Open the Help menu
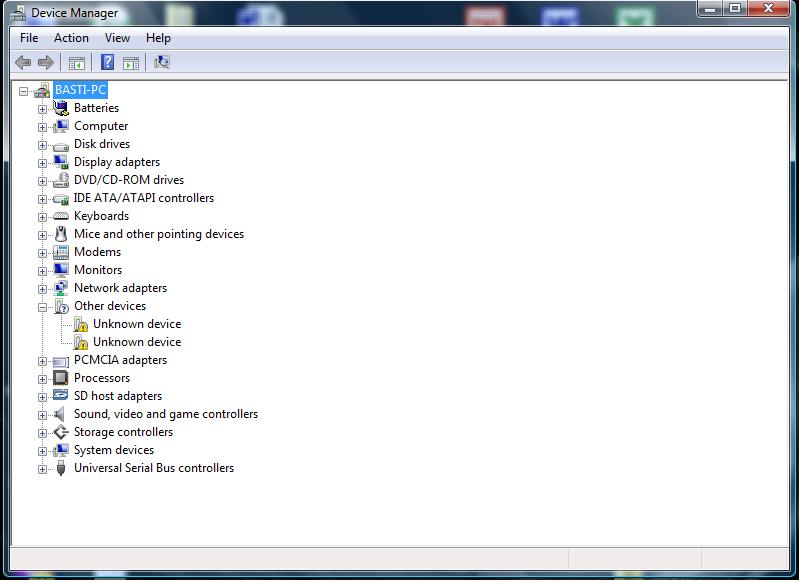806x582 pixels. [x=158, y=38]
